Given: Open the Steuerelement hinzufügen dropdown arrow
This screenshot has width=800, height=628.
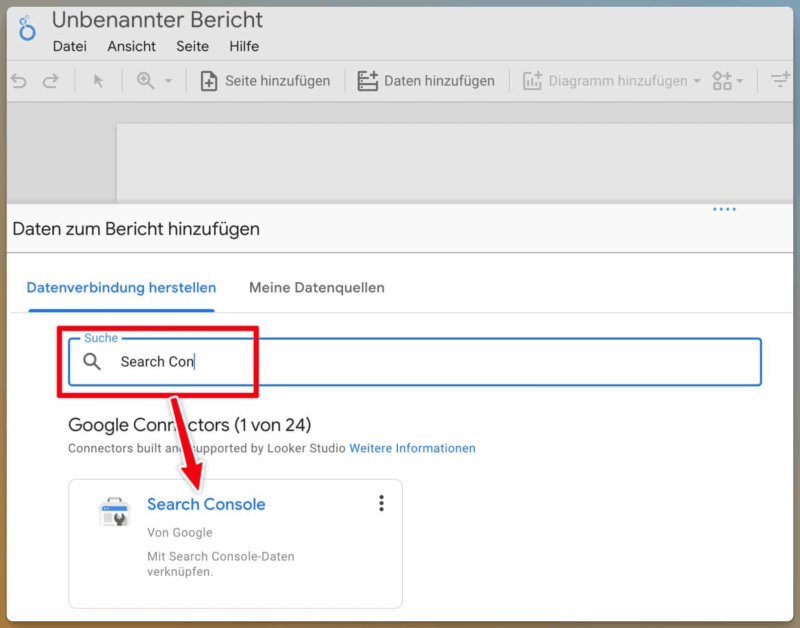Looking at the screenshot, I should tap(740, 81).
